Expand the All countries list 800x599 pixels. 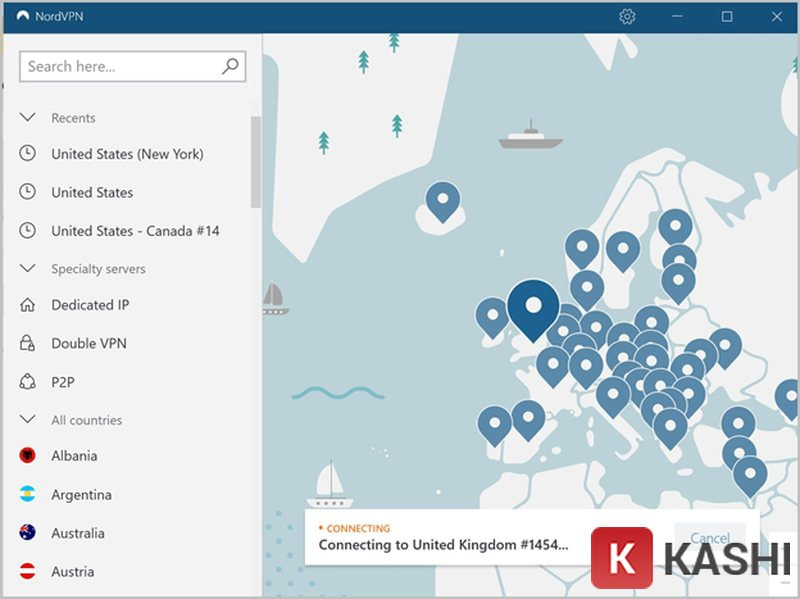point(28,420)
